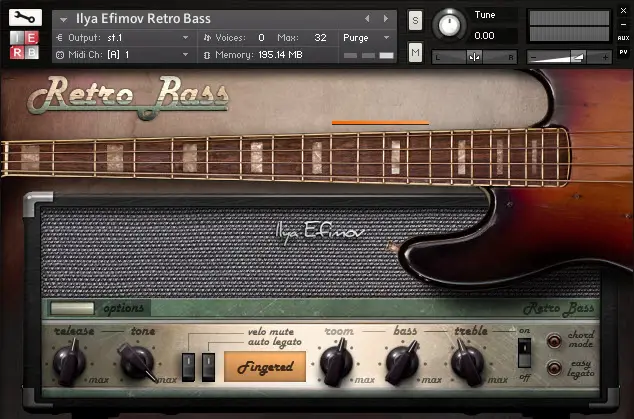This screenshot has width=634, height=419.
Task: Click the Voices icon
Action: click(x=207, y=38)
